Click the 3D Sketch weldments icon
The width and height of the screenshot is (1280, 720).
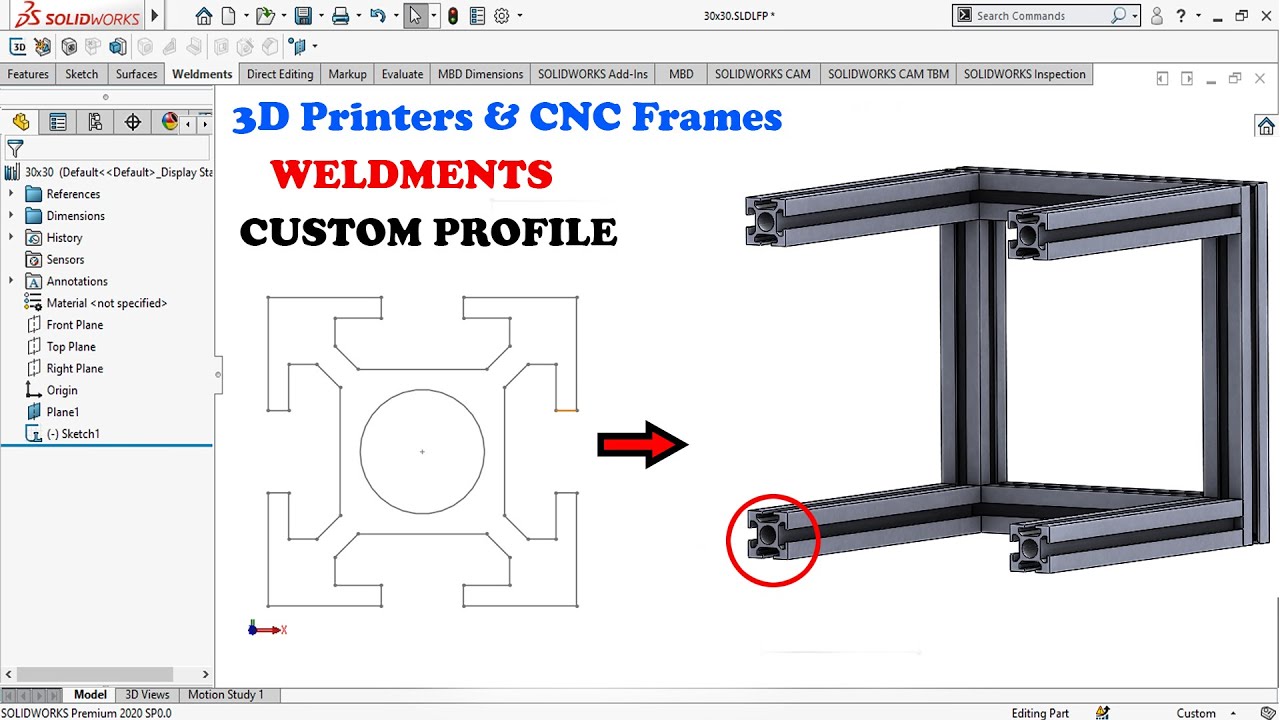(x=18, y=47)
